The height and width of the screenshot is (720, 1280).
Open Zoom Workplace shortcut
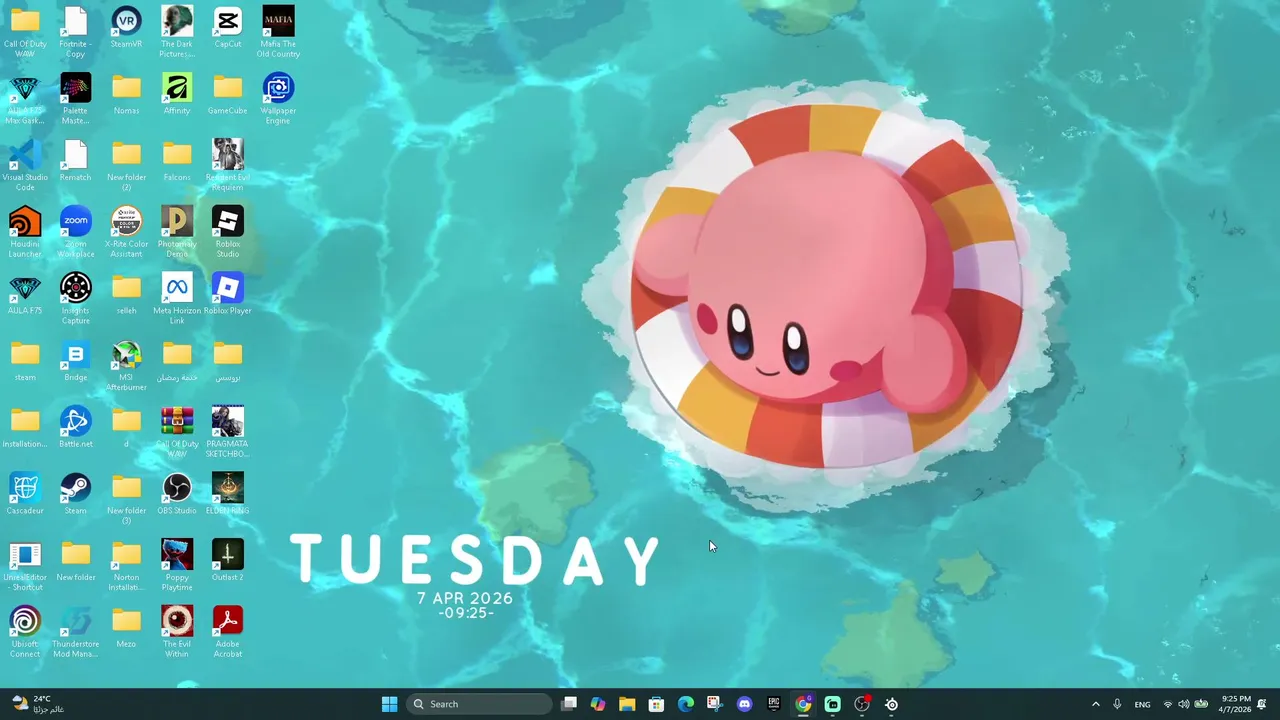tap(75, 233)
